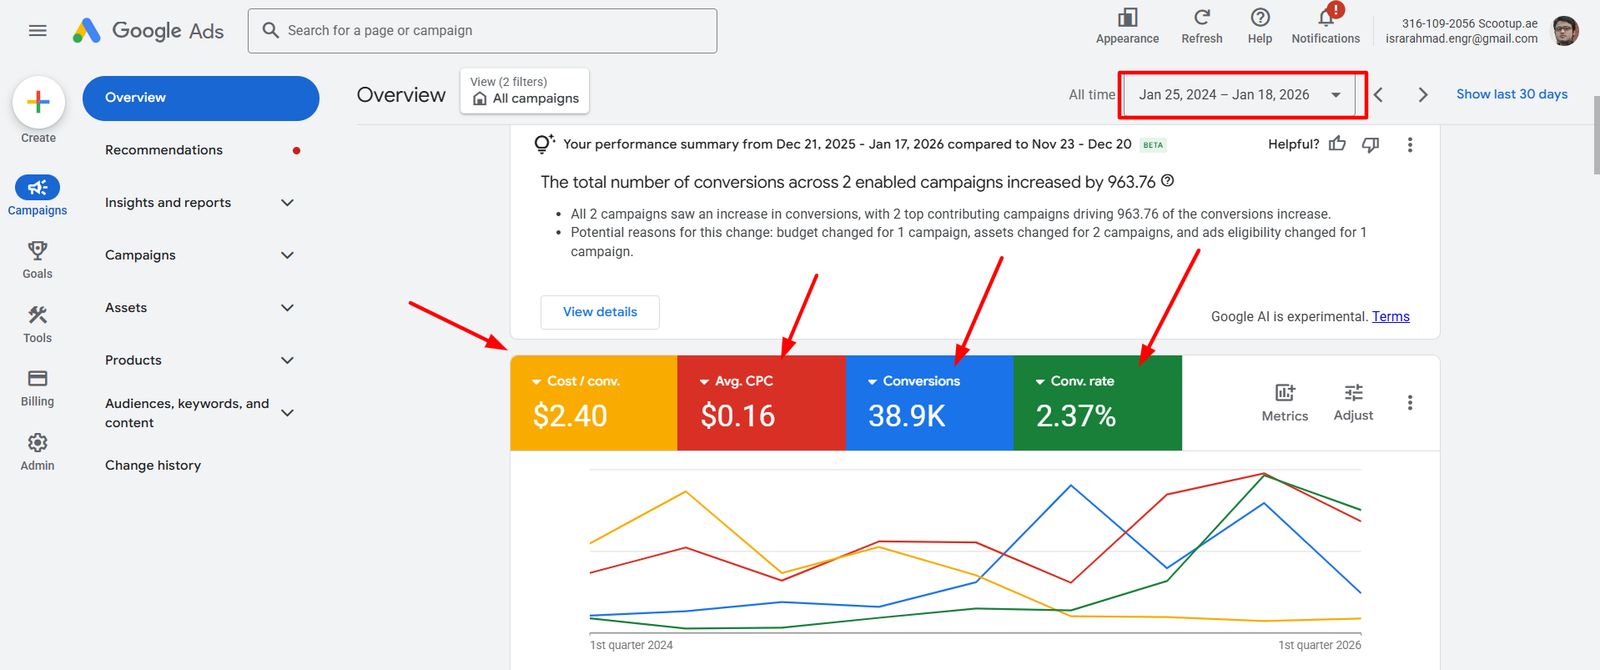This screenshot has width=1600, height=670.
Task: Expand Insights and reports section
Action: click(x=287, y=203)
